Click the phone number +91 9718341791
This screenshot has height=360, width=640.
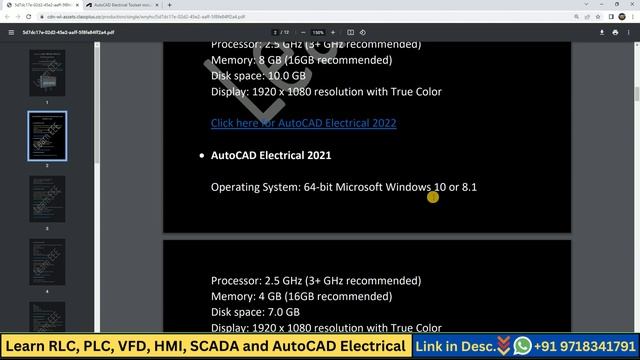(x=584, y=346)
